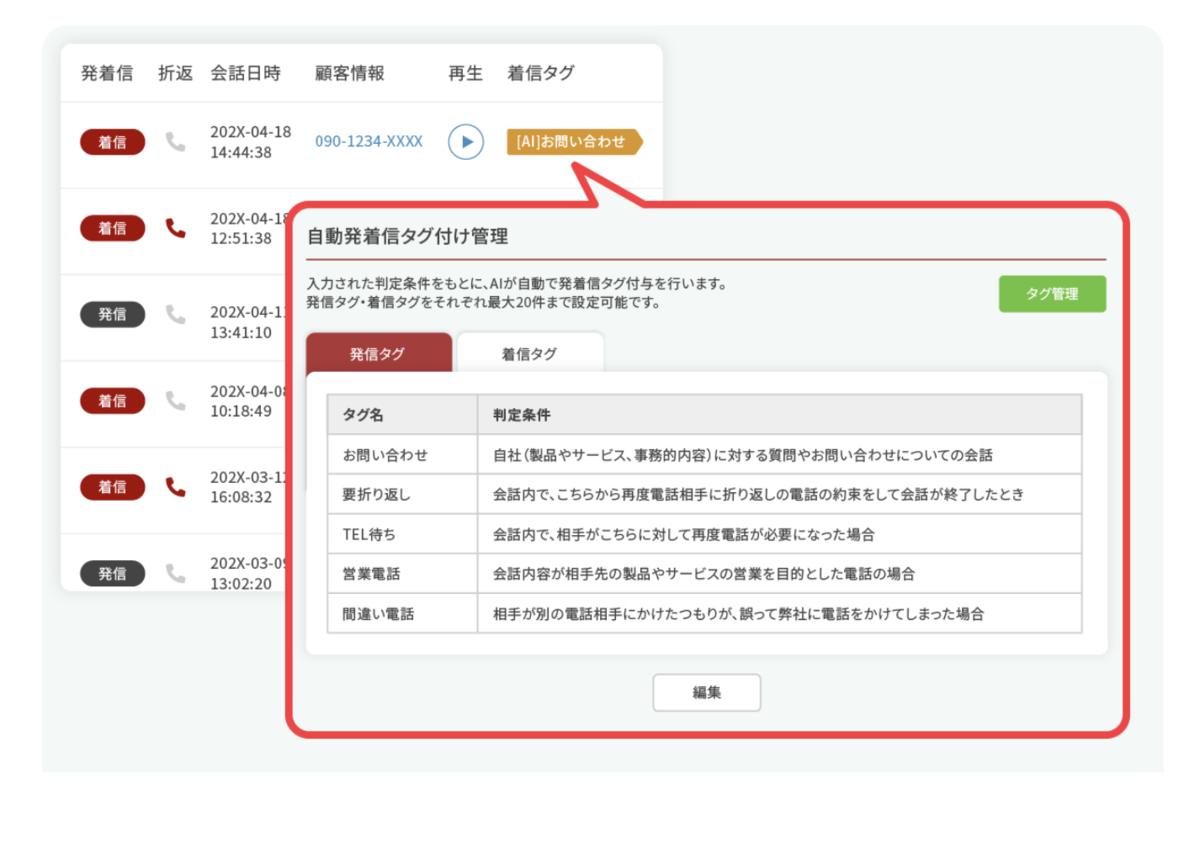Click the 着信 badge in the first row
The image size is (1200, 843).
[x=112, y=142]
